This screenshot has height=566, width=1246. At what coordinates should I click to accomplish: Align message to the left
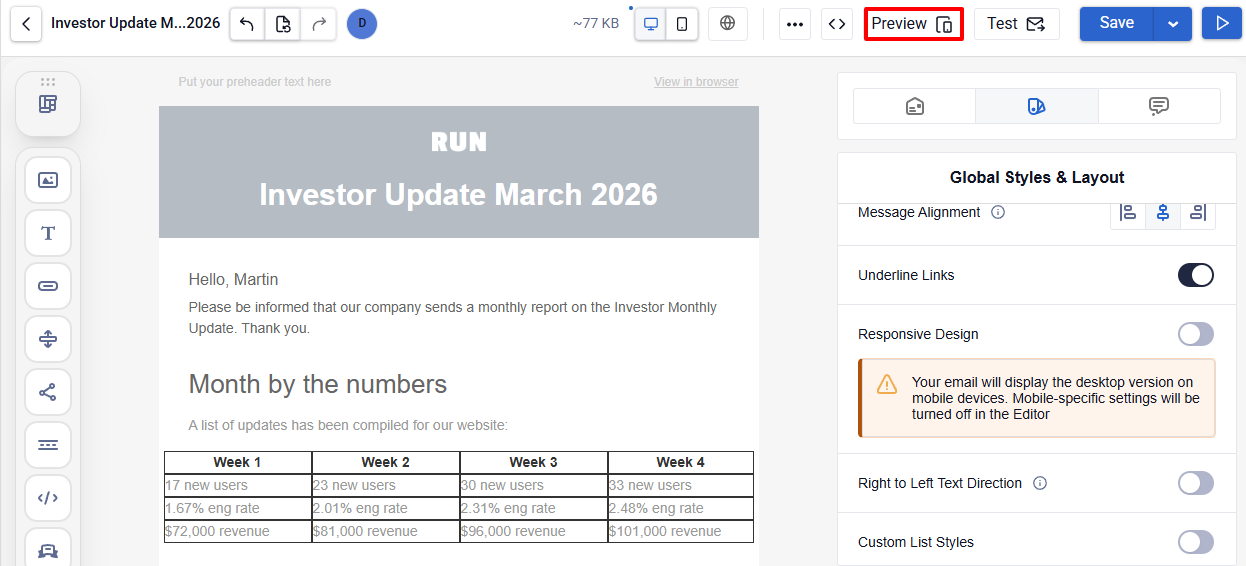pyautogui.click(x=1128, y=212)
